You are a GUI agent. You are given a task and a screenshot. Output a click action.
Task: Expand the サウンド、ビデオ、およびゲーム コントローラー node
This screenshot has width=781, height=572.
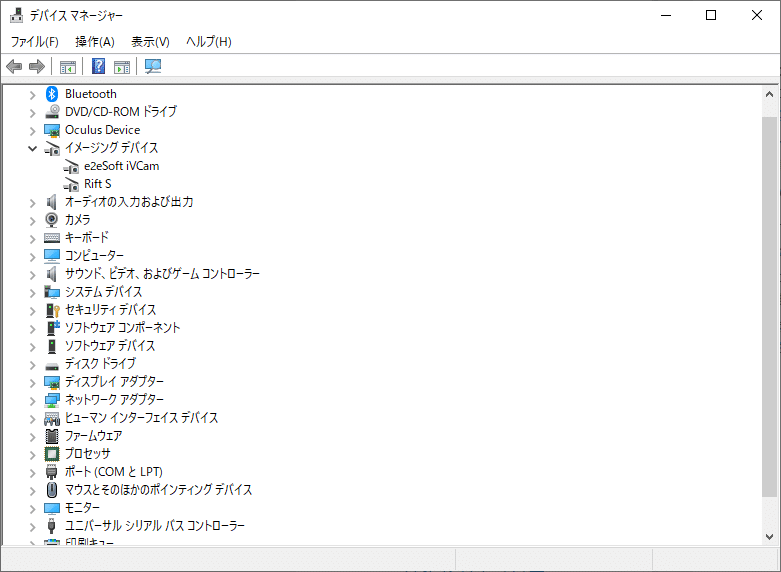(x=32, y=275)
